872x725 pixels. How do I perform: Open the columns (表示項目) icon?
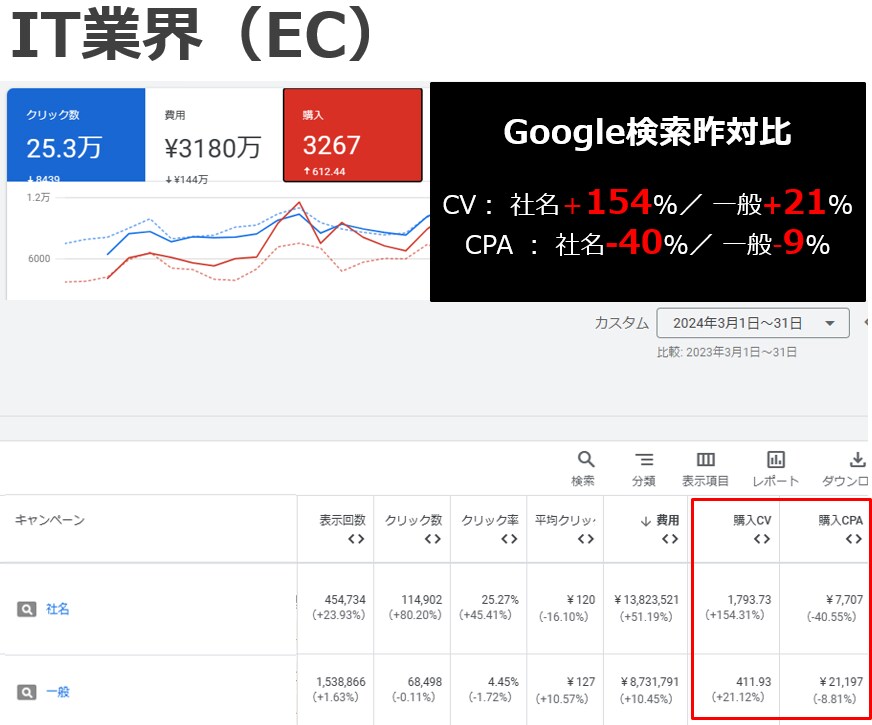pos(705,459)
